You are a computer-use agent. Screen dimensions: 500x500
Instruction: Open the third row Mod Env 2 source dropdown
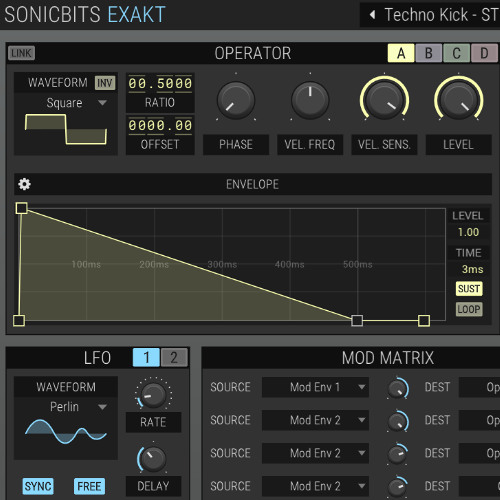click(315, 453)
